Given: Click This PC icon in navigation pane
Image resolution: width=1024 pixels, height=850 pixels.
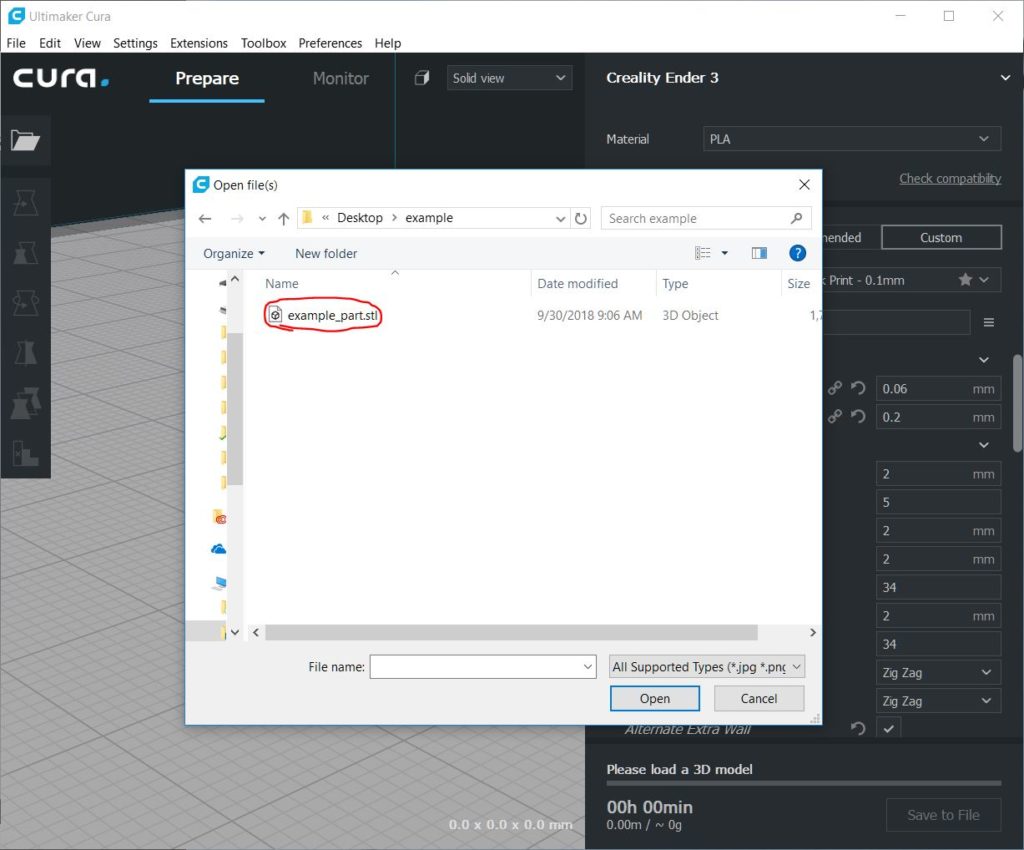Looking at the screenshot, I should 219,582.
